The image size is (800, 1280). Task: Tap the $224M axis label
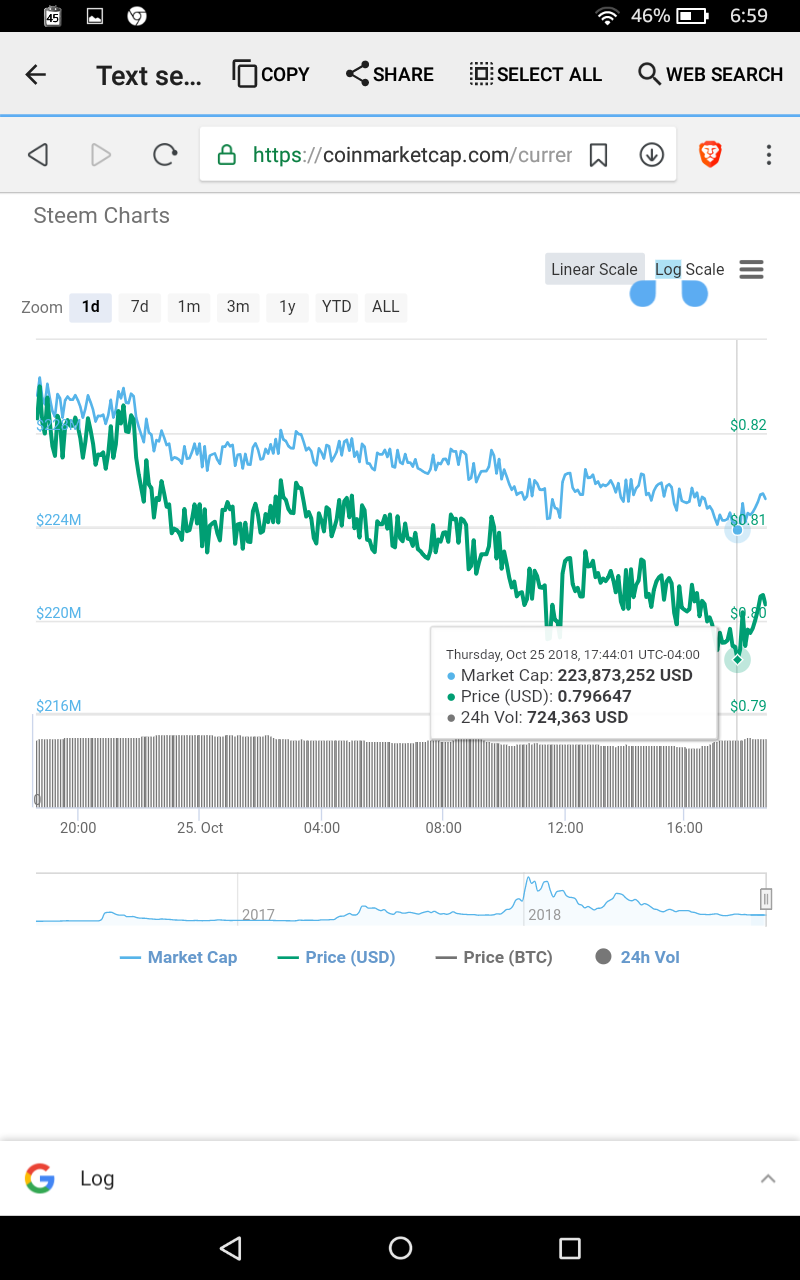pos(59,520)
